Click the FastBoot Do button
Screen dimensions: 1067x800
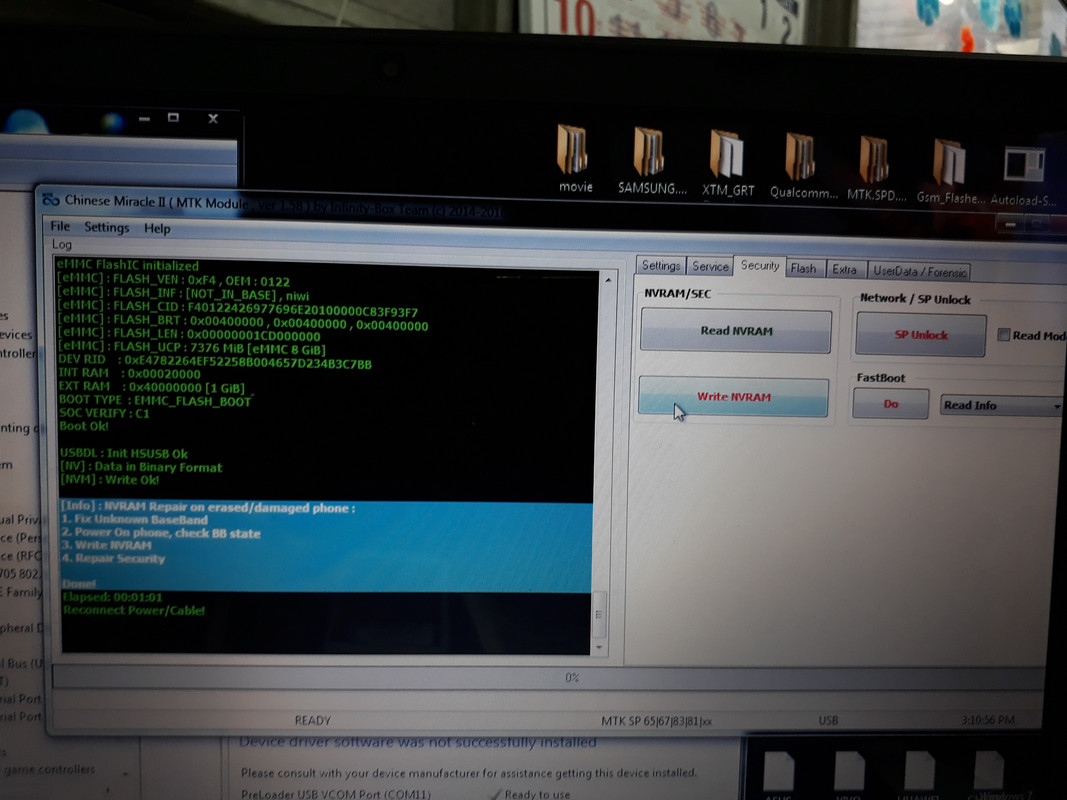[891, 404]
